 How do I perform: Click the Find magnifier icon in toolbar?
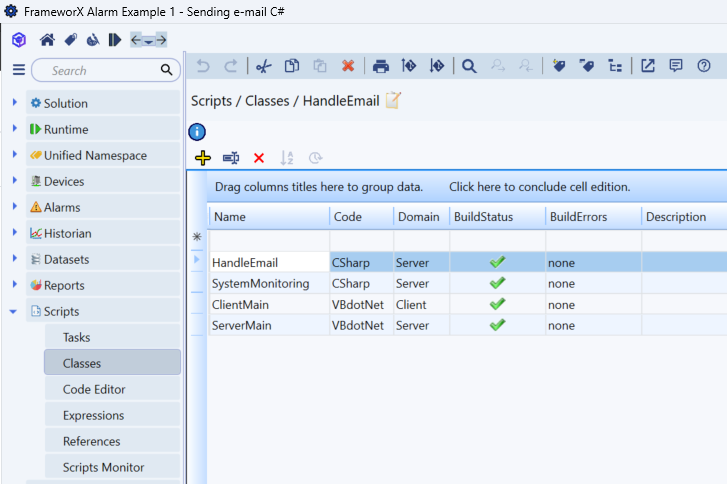[x=469, y=66]
